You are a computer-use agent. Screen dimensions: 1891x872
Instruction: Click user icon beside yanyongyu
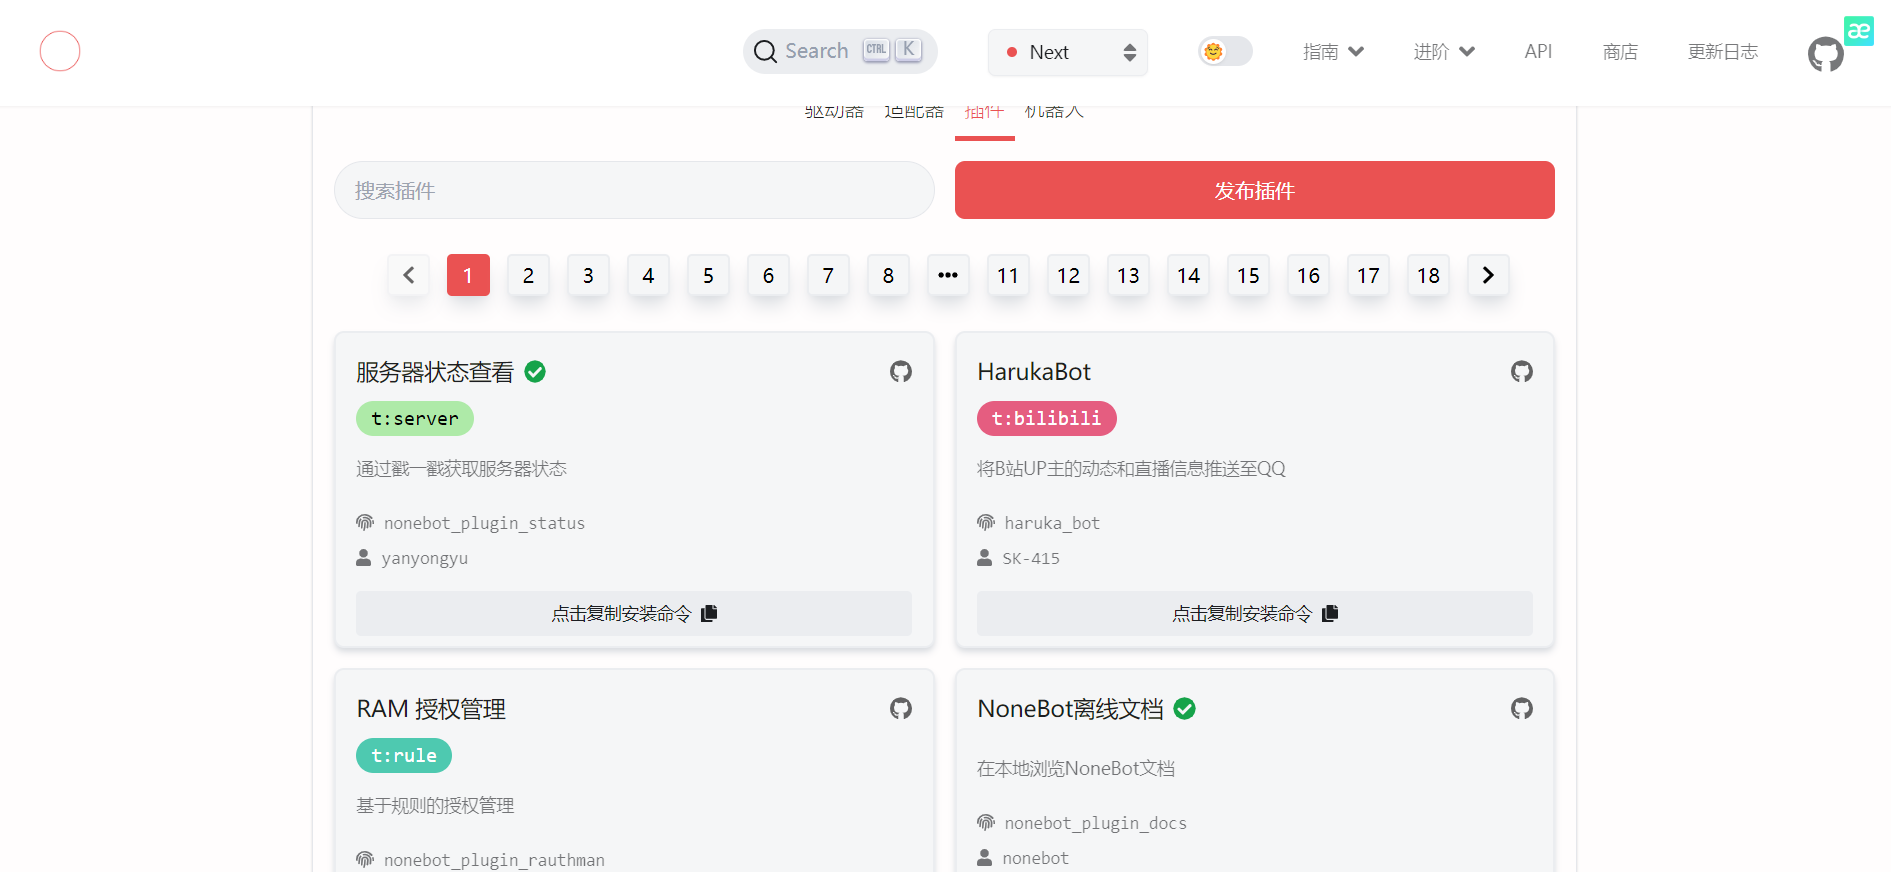tap(363, 558)
